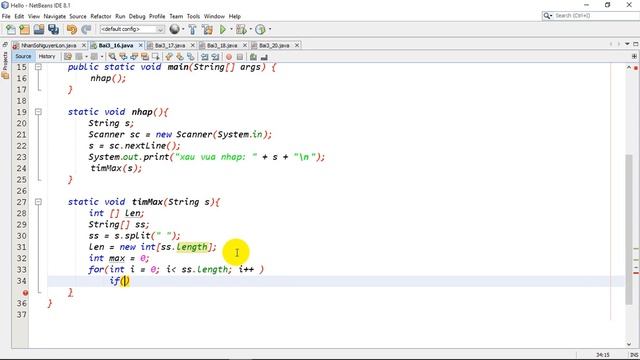
Task: Switch editor to History view
Action: (x=47, y=56)
